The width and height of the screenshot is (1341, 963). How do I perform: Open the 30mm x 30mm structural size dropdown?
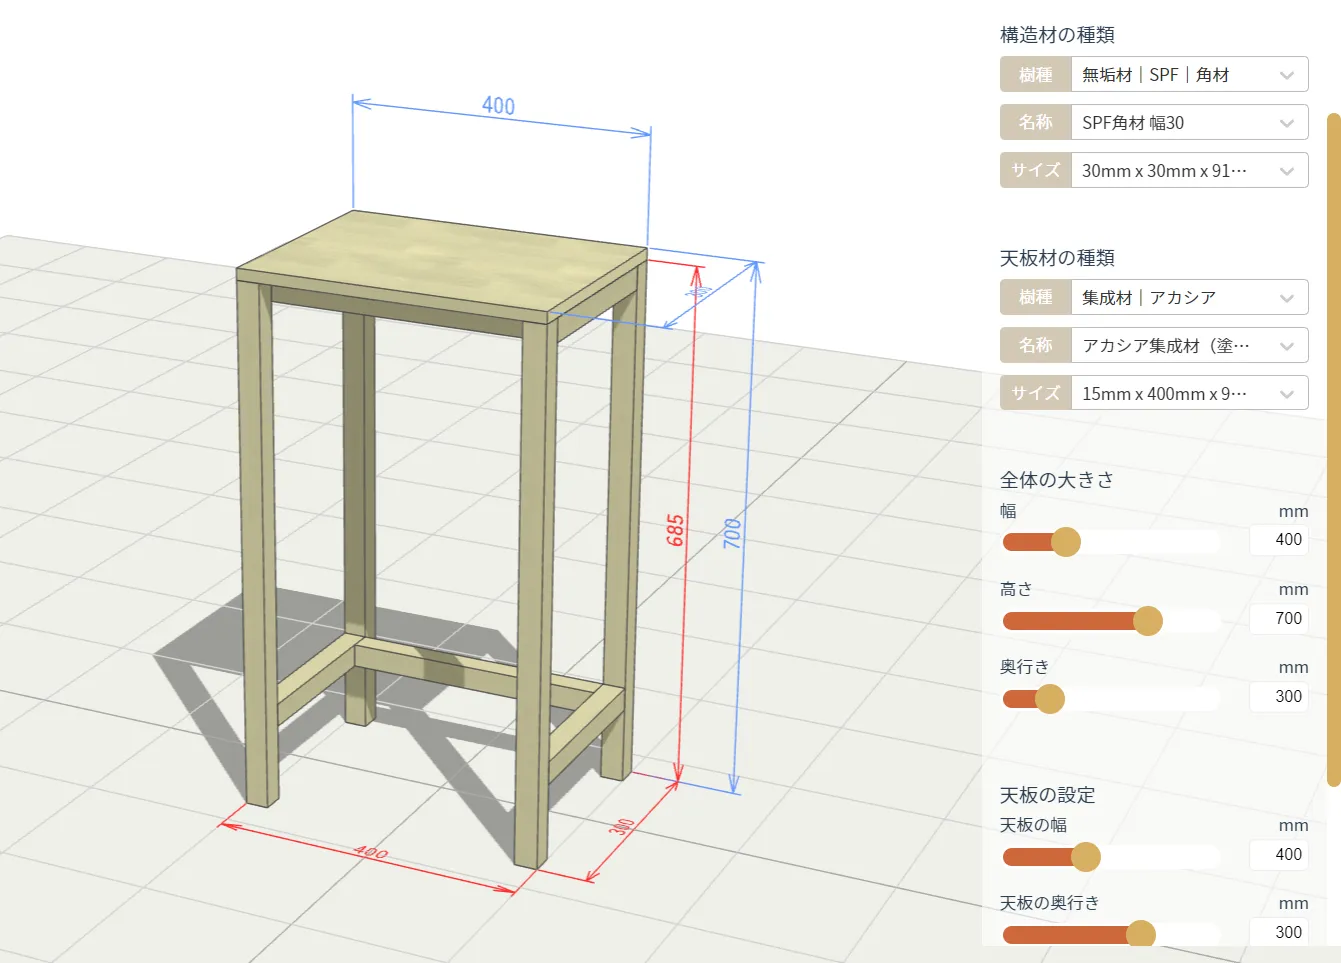click(x=1188, y=171)
